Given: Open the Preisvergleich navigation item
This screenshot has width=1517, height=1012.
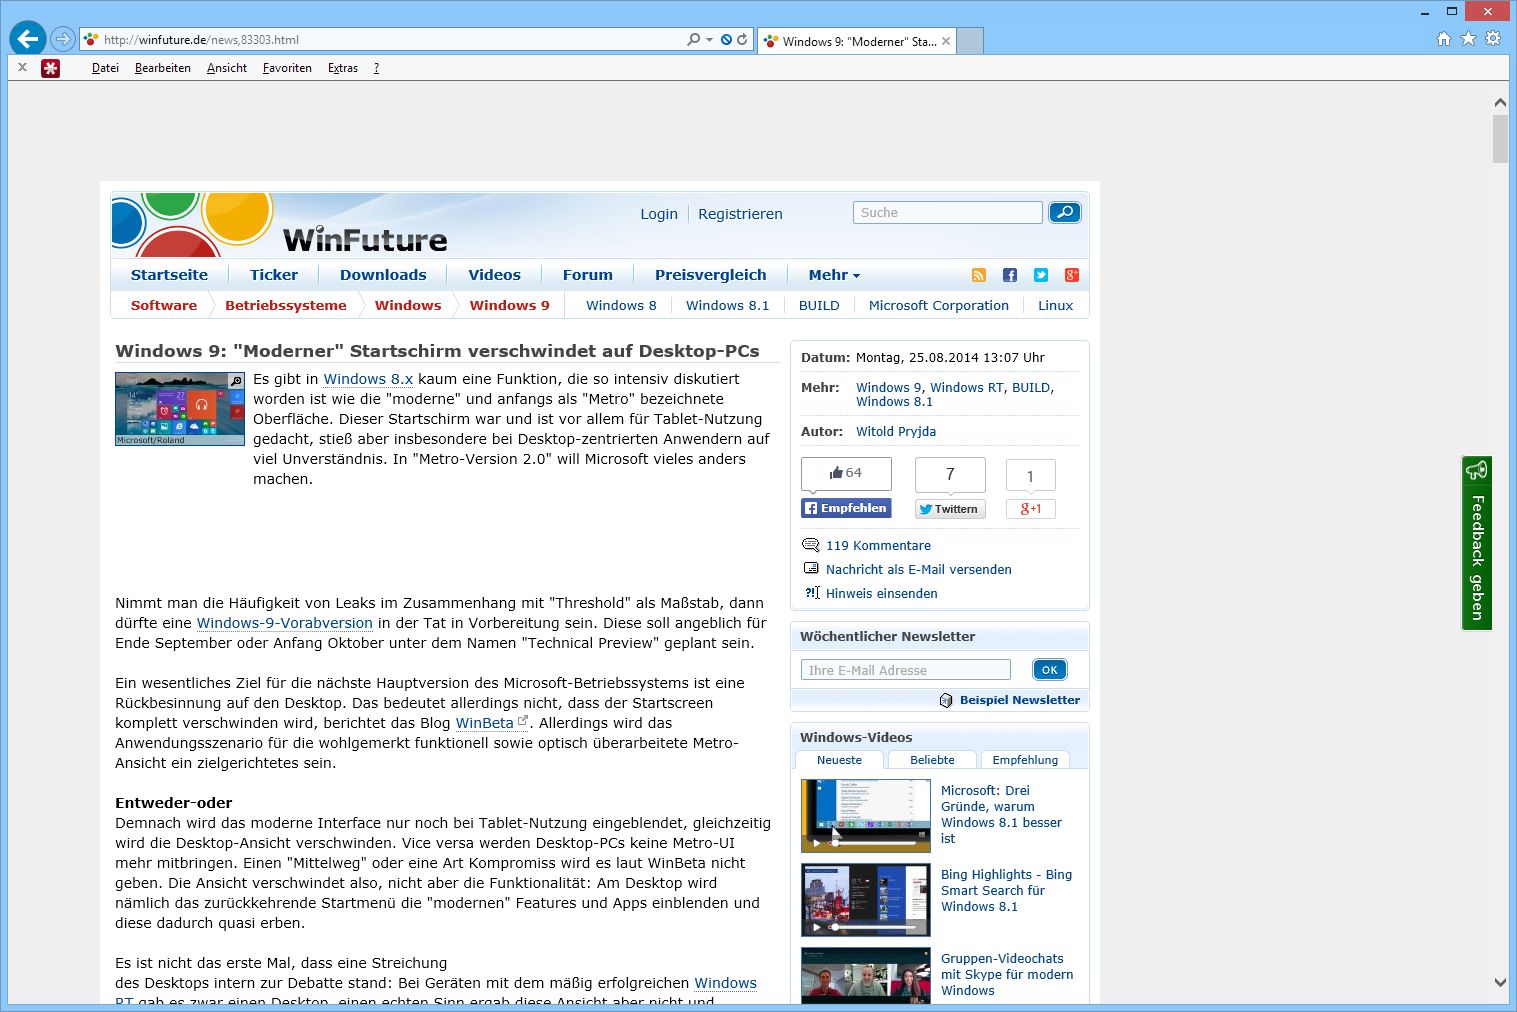Looking at the screenshot, I should pyautogui.click(x=711, y=275).
